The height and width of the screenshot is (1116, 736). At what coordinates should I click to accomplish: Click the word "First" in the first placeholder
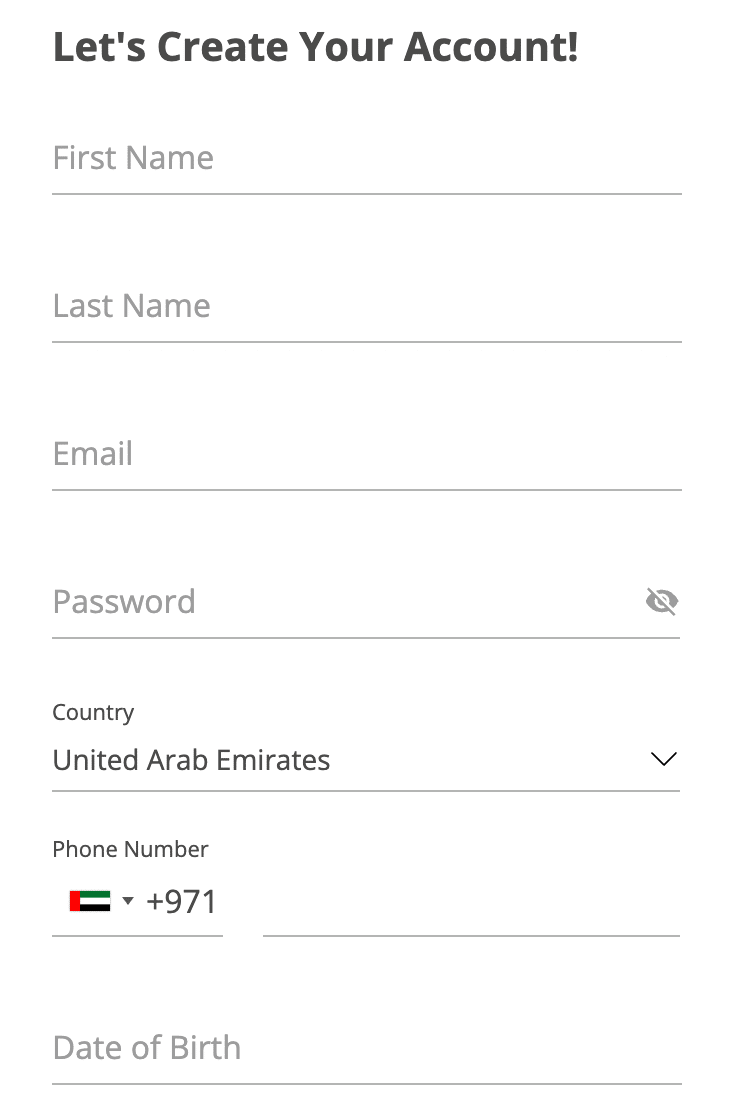coord(84,158)
